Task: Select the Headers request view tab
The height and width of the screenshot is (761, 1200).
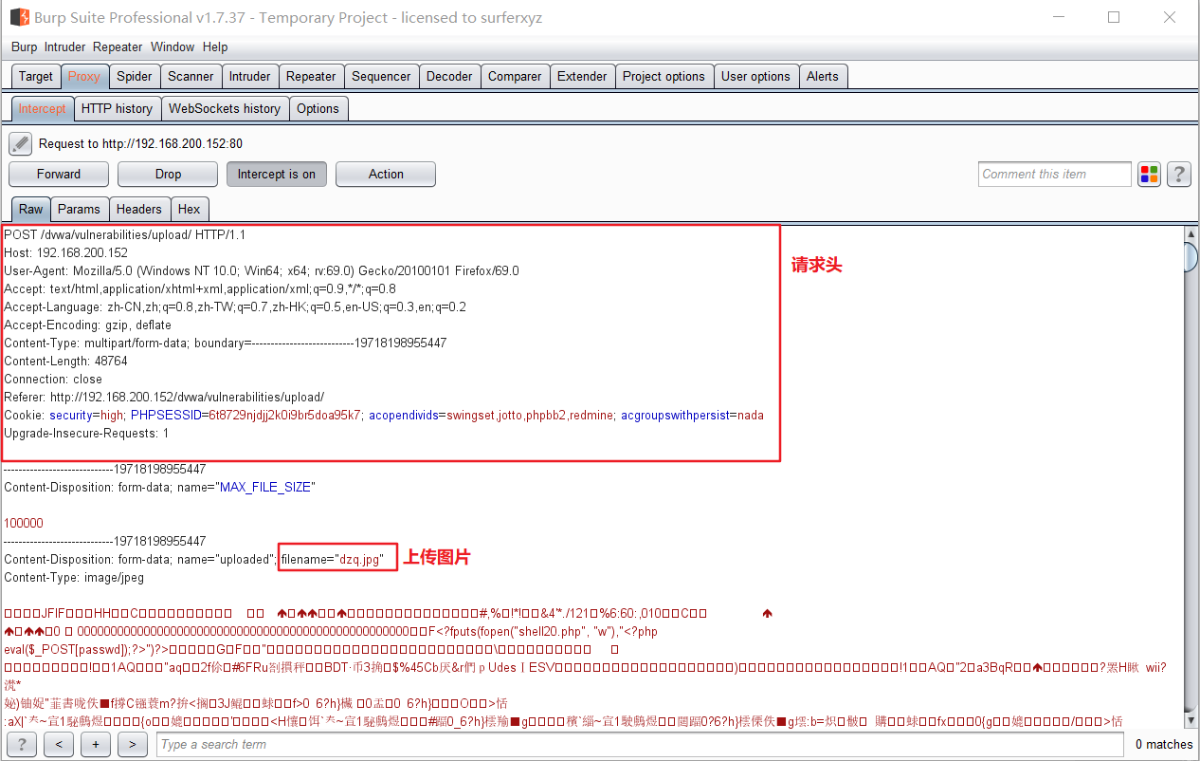Action: tap(139, 209)
